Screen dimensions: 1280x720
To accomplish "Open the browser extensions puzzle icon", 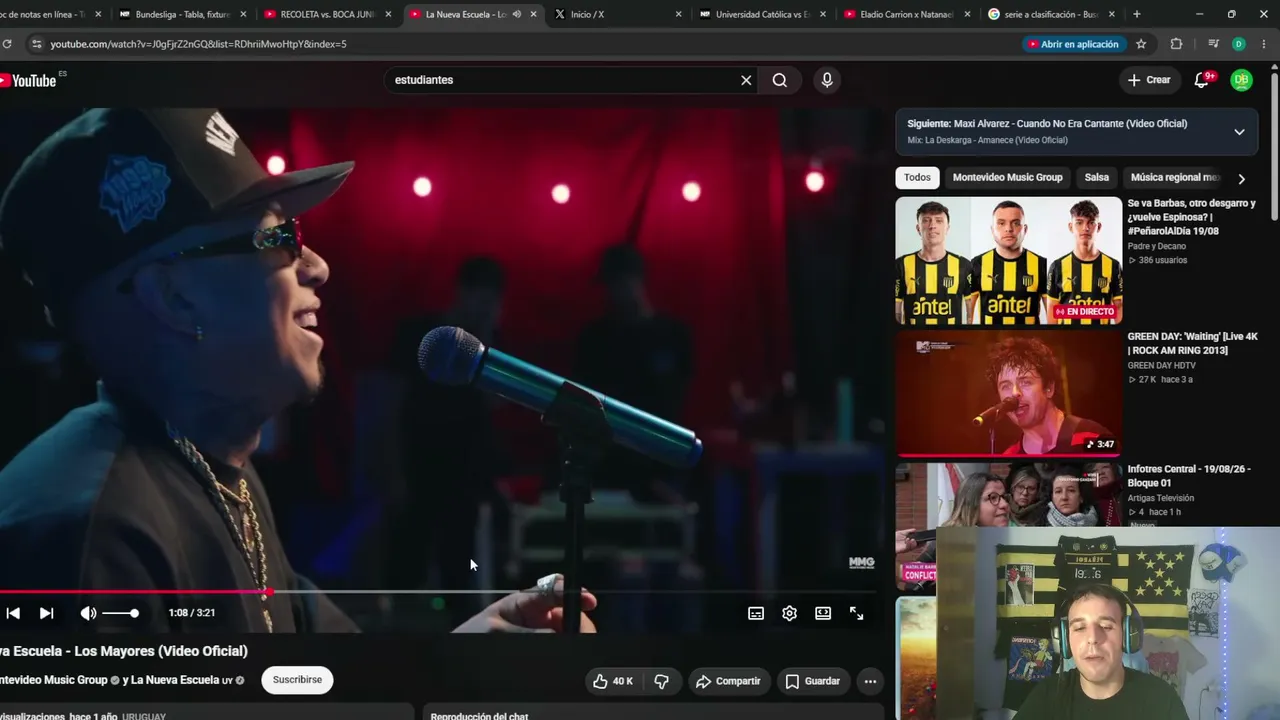I will (x=1176, y=44).
